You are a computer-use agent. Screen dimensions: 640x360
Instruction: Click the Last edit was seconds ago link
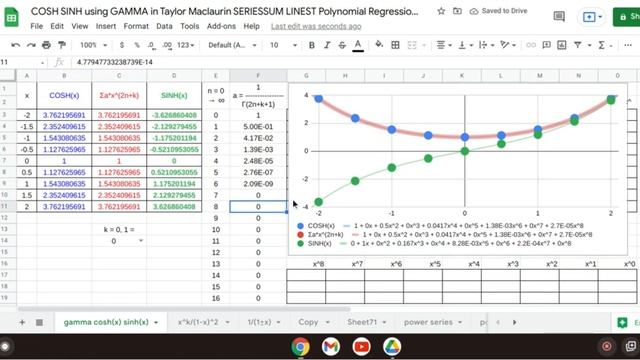pyautogui.click(x=316, y=26)
